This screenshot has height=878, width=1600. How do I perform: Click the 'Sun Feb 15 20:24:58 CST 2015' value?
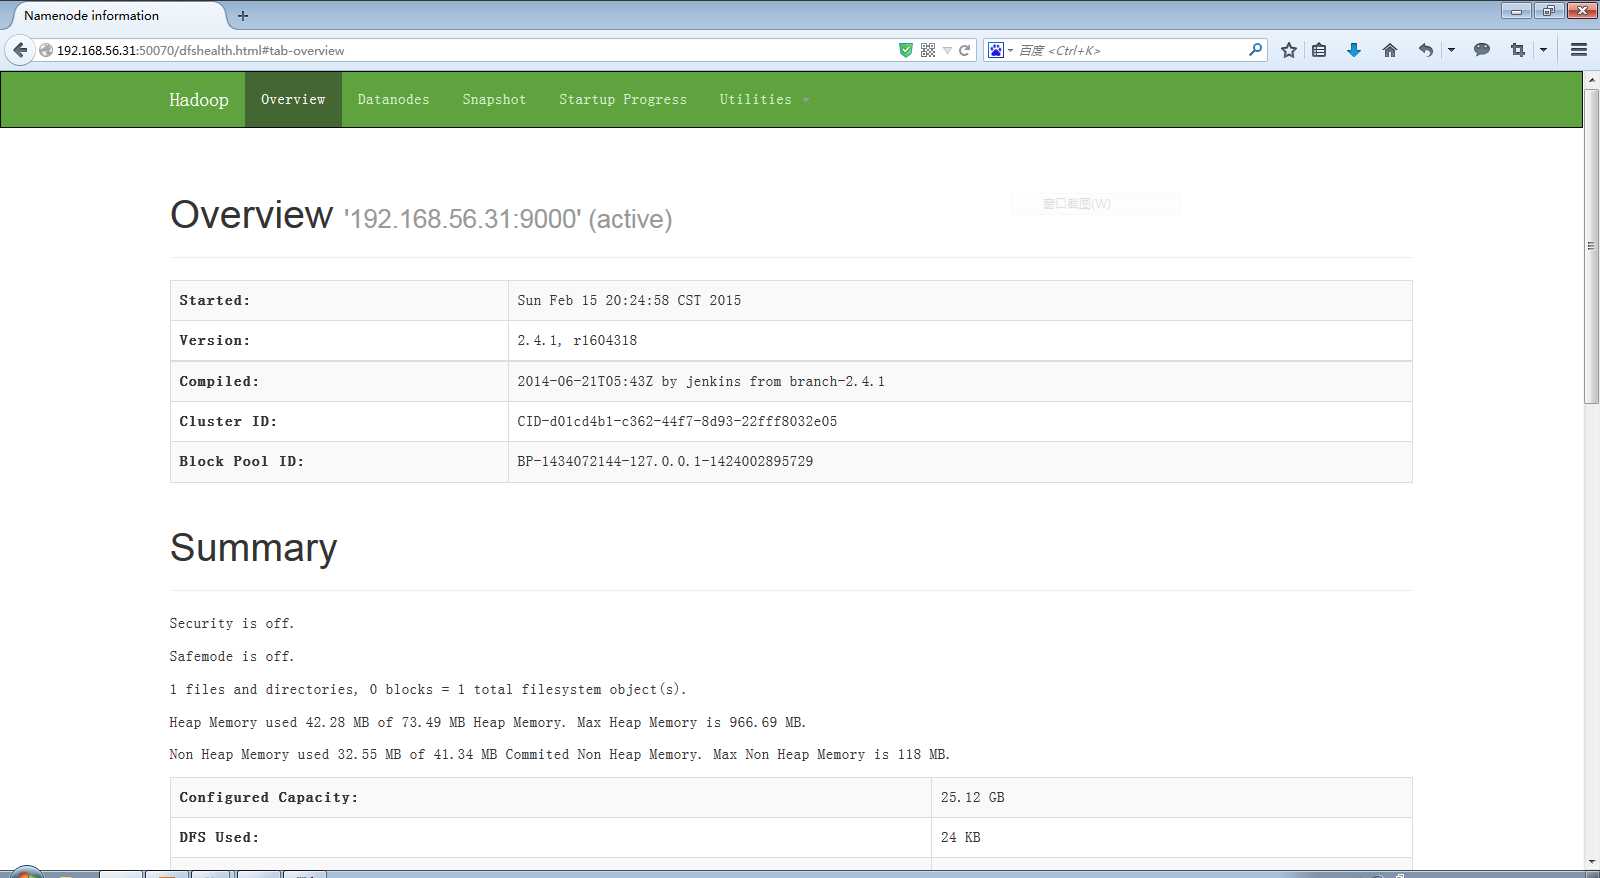(629, 300)
